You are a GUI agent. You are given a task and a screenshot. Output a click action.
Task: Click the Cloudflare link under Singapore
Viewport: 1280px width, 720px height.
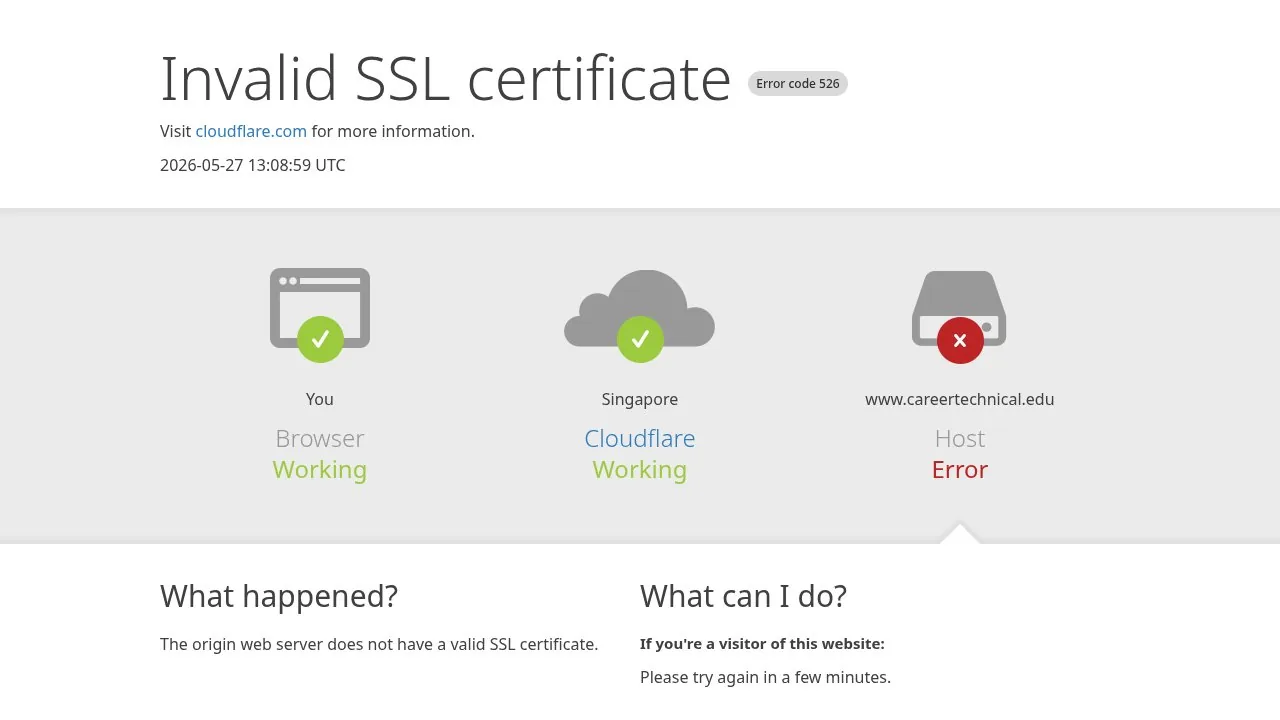click(x=640, y=438)
